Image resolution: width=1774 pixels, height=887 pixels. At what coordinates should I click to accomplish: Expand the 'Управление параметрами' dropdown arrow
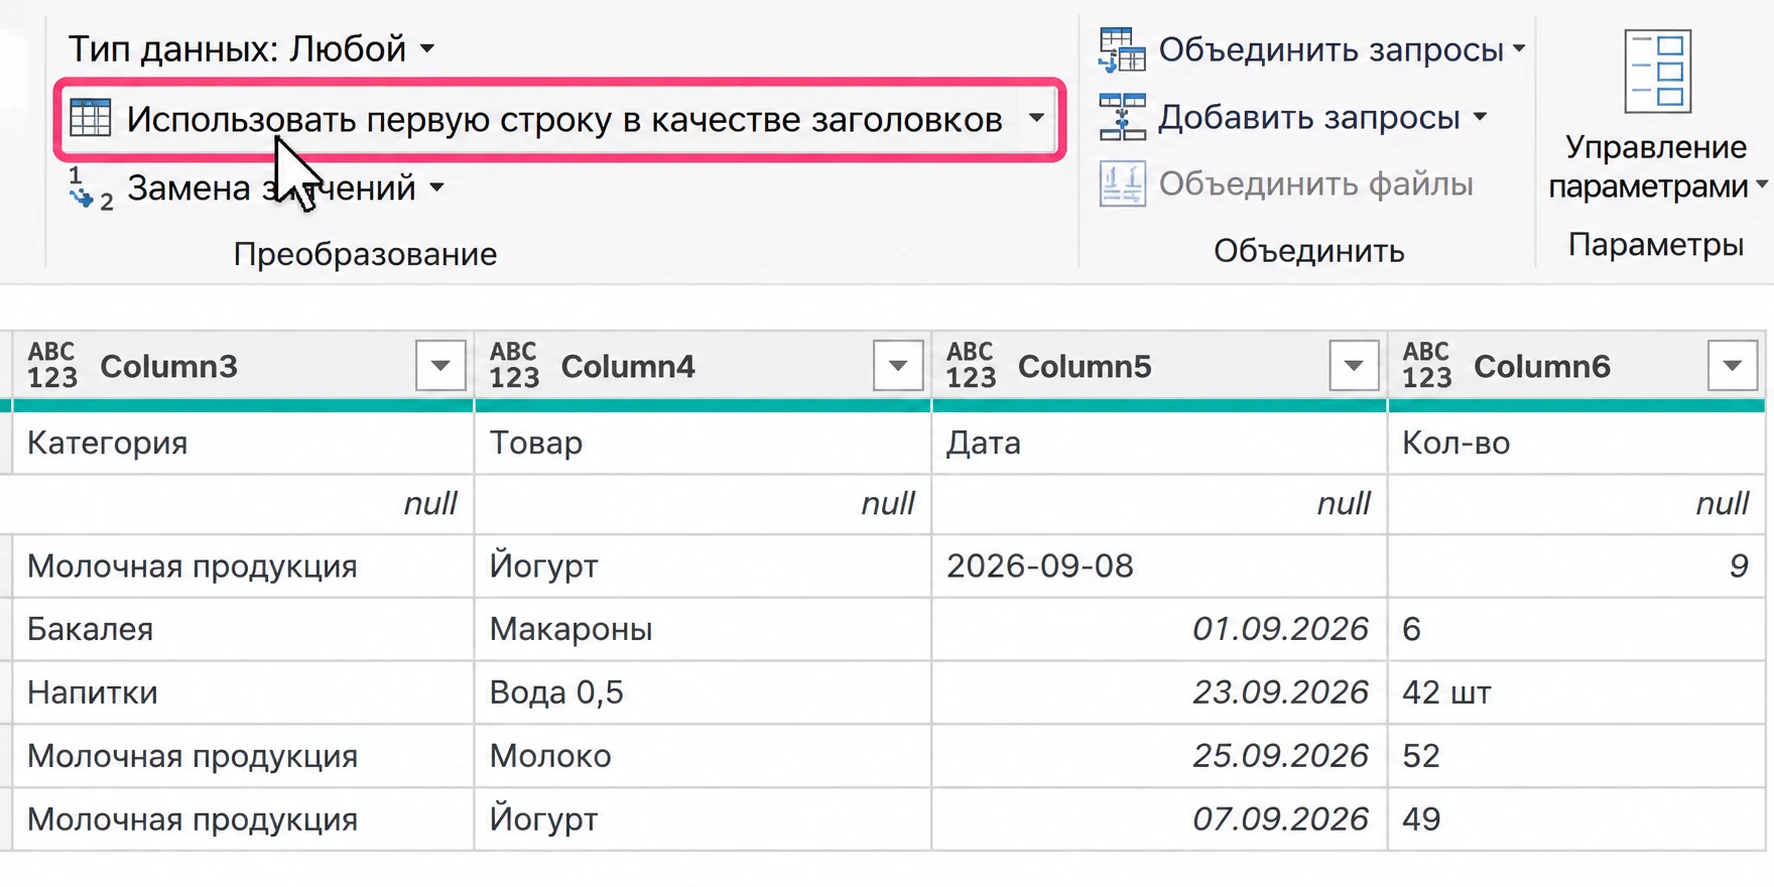click(x=1762, y=186)
